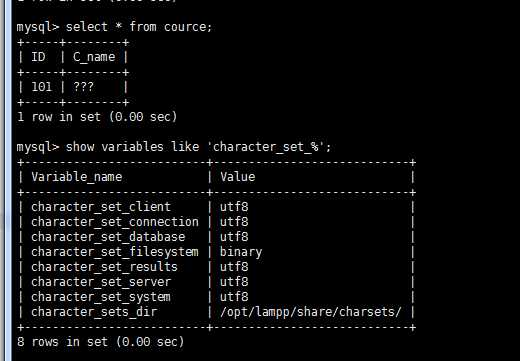The image size is (520, 361).
Task: Click the '8 rows in set' result line
Action: pyautogui.click(x=101, y=342)
